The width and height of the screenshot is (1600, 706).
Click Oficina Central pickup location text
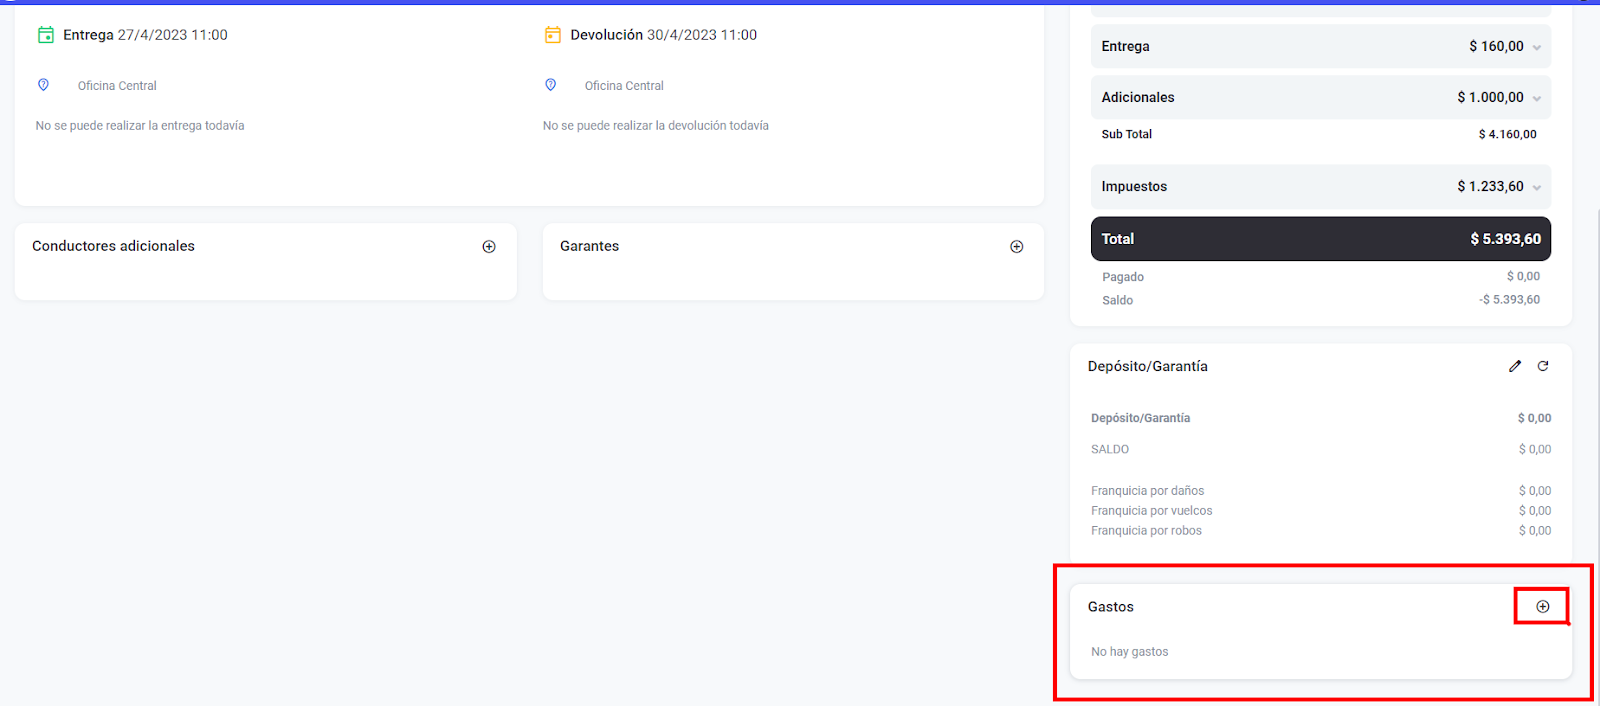coord(117,86)
